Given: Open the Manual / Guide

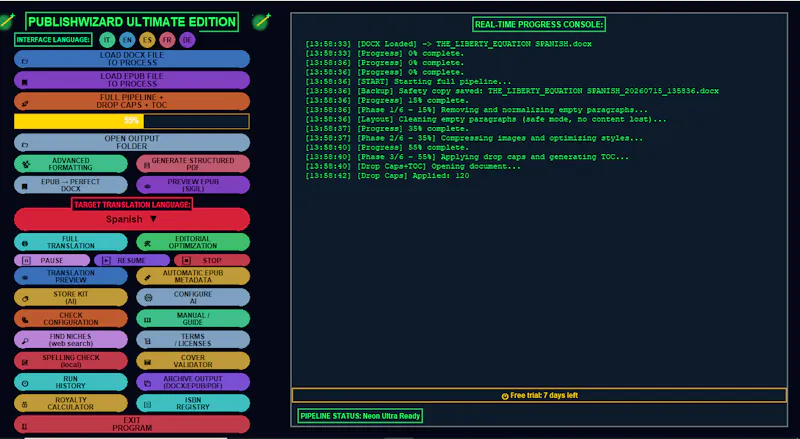Looking at the screenshot, I should (x=193, y=319).
